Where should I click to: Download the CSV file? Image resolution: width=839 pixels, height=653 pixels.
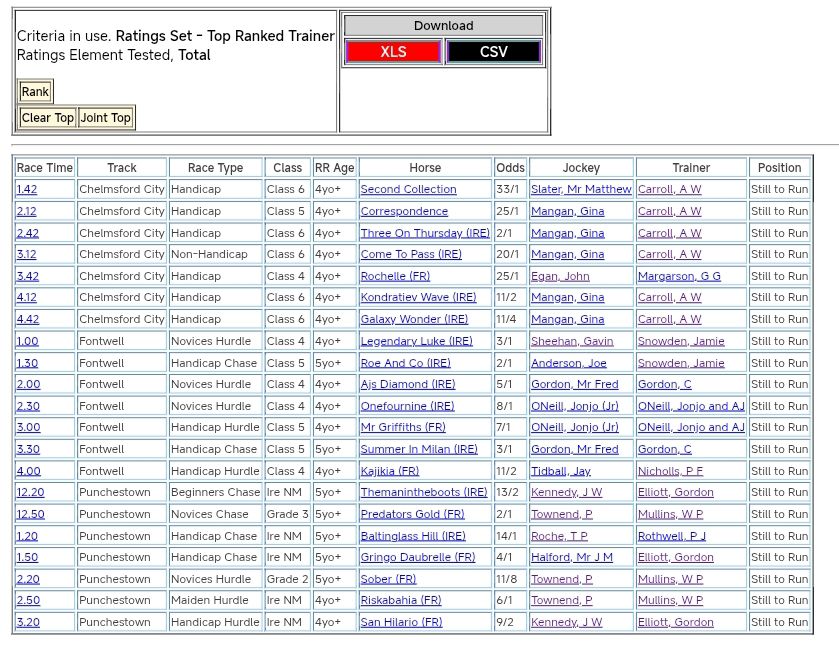pyautogui.click(x=493, y=52)
